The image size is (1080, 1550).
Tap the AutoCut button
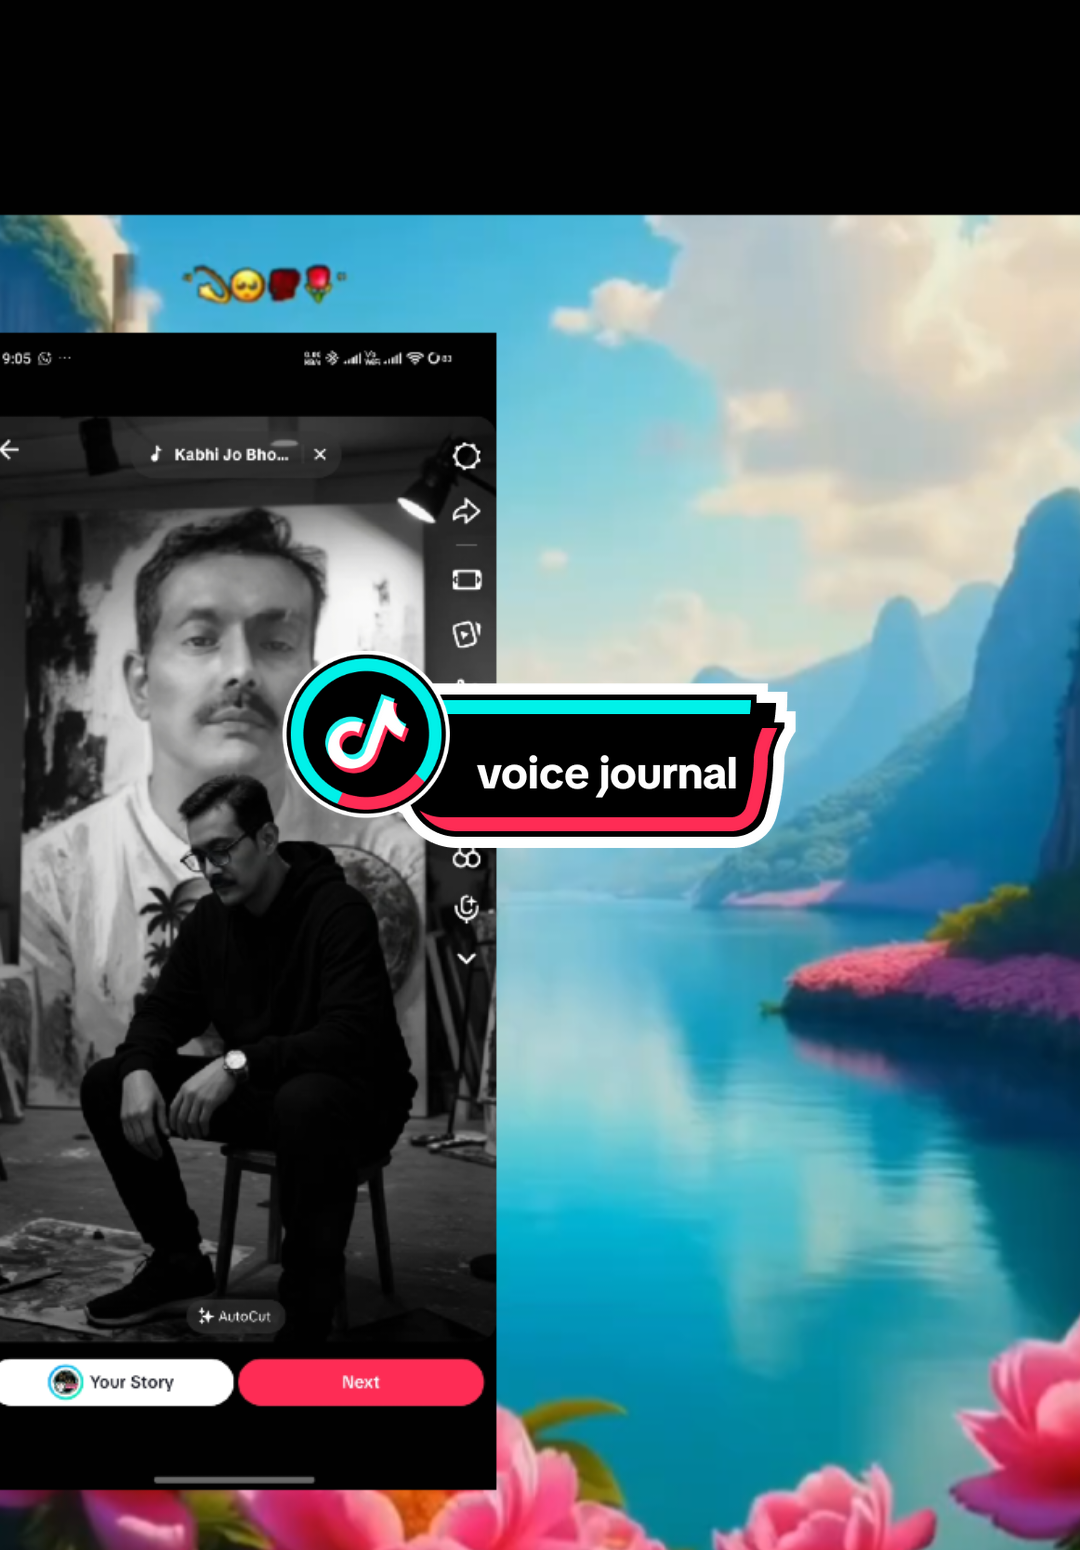[x=236, y=1316]
